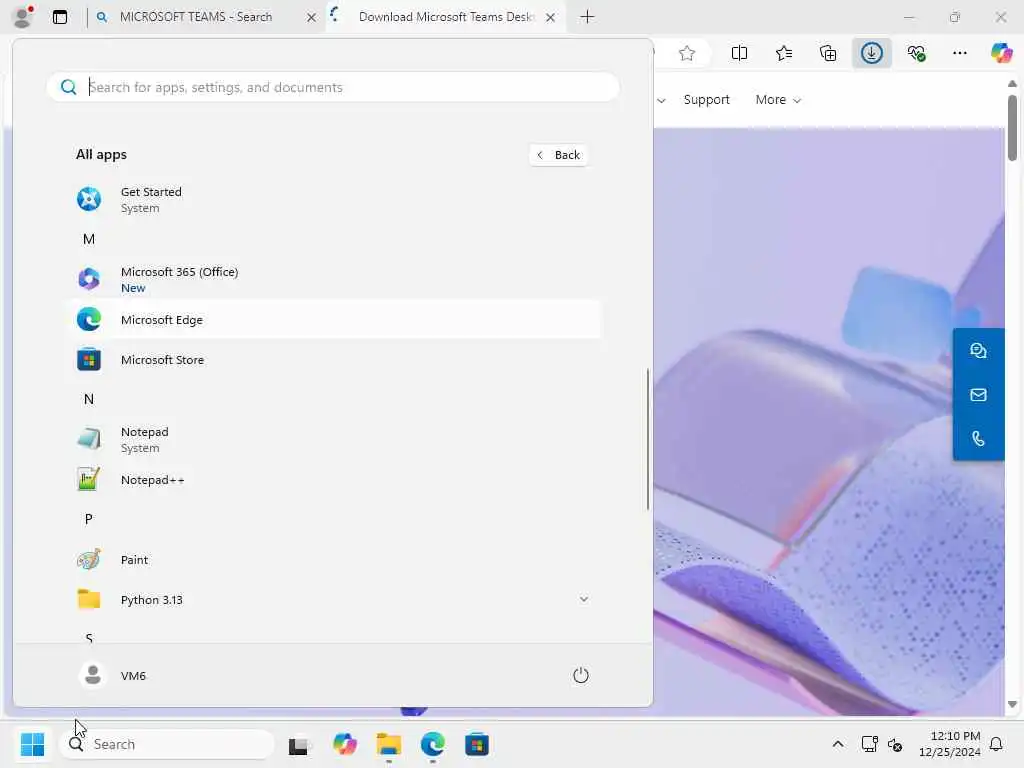The height and width of the screenshot is (768, 1024).
Task: Open Copilot sidebar in Edge
Action: 1001,53
